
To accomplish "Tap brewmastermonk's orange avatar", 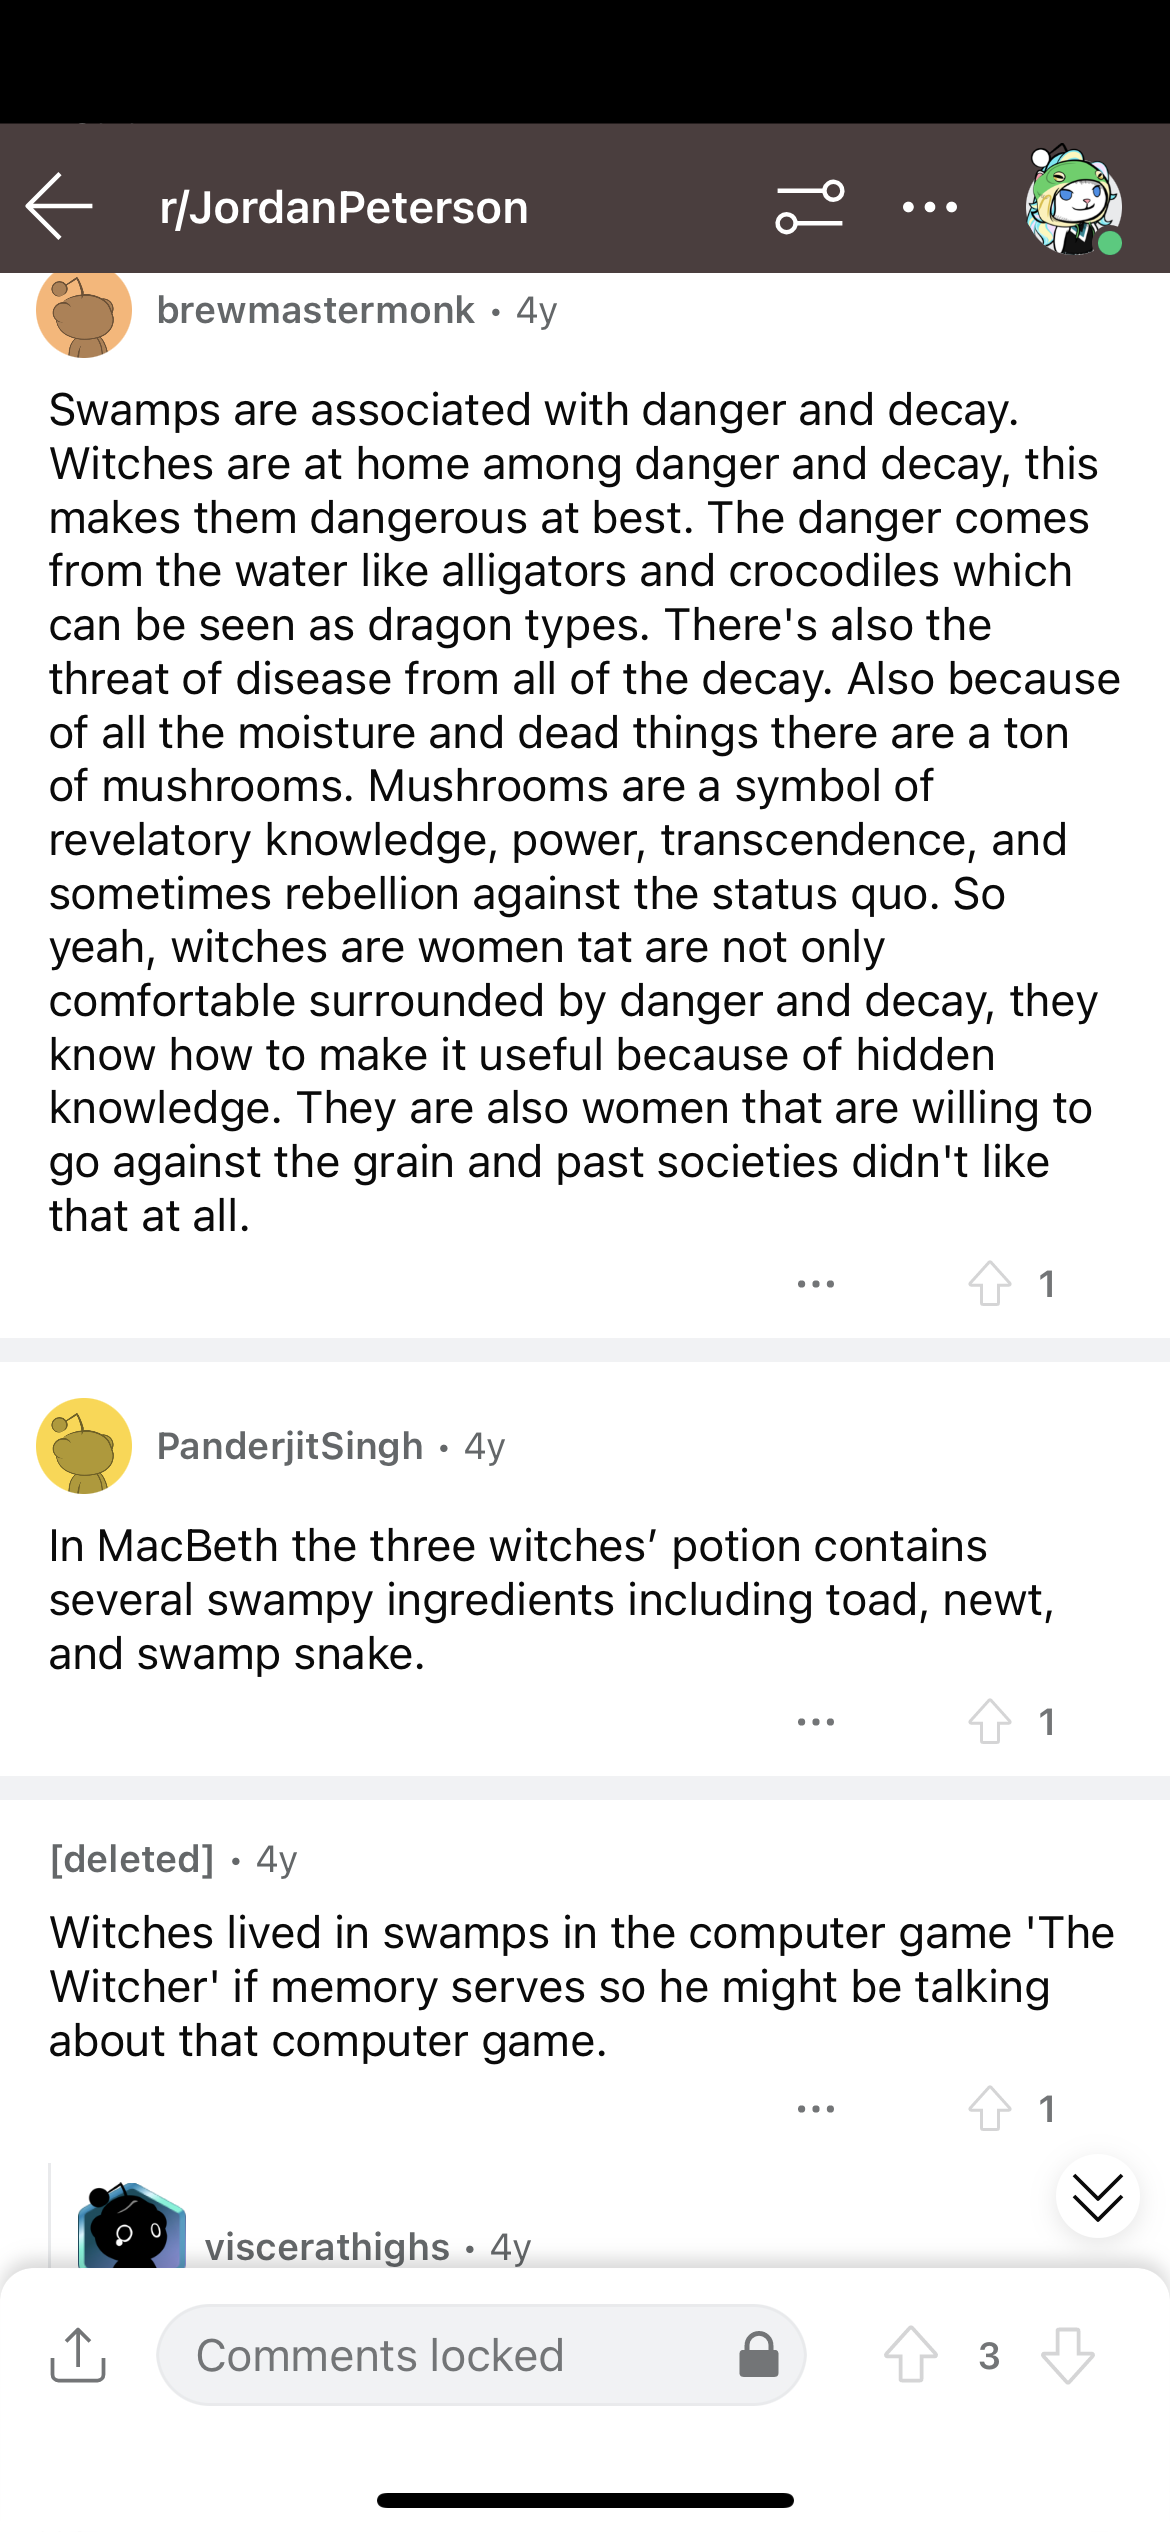I will (84, 312).
